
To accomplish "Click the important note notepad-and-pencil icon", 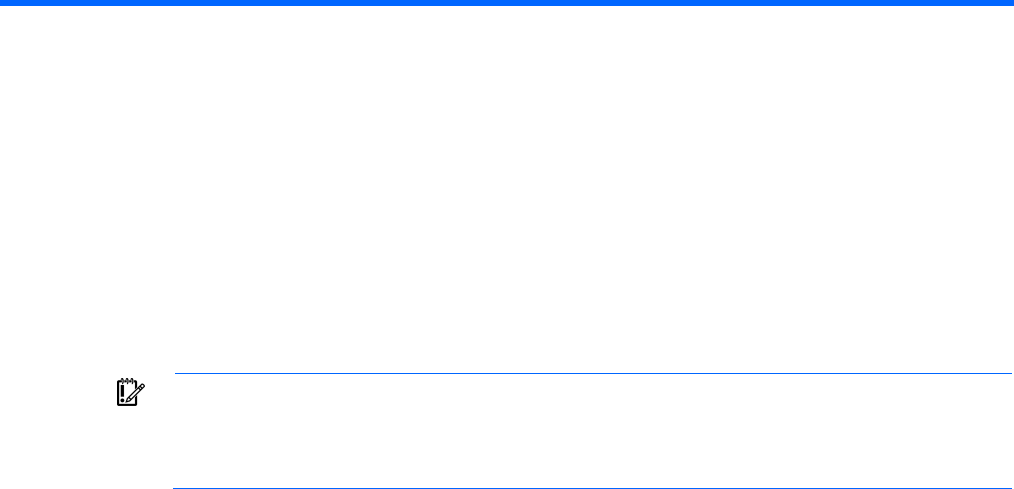I will click(x=131, y=393).
